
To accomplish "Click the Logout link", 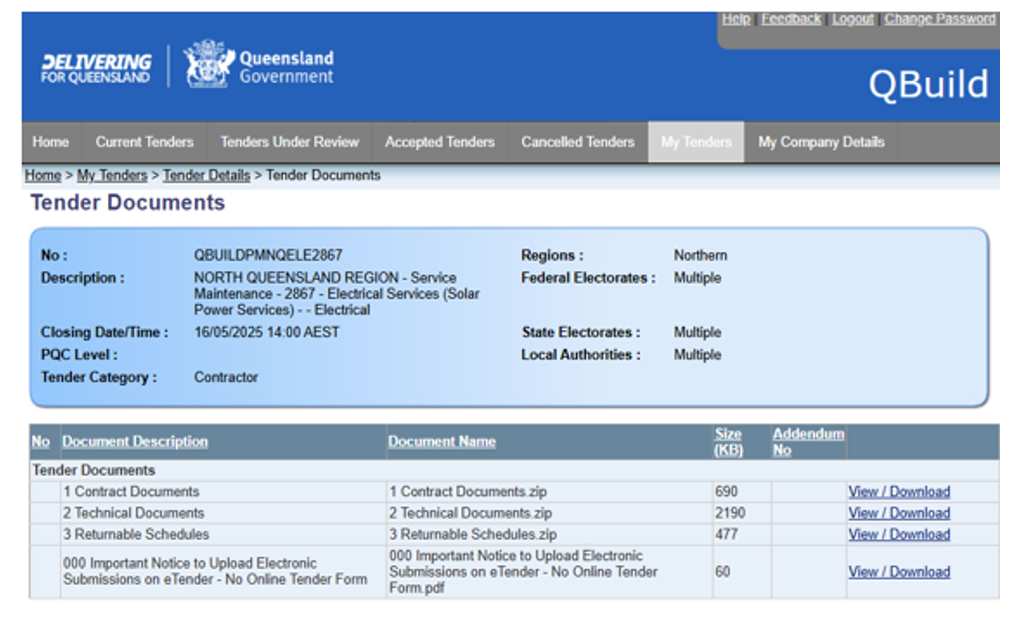I will (x=852, y=19).
